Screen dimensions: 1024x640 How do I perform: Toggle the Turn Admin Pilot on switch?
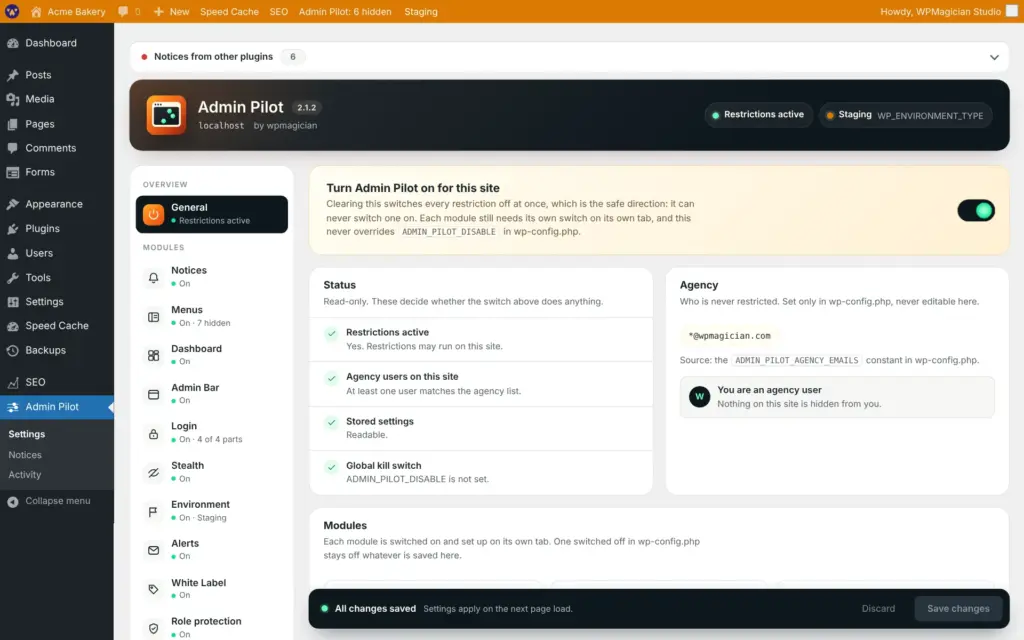coord(976,210)
